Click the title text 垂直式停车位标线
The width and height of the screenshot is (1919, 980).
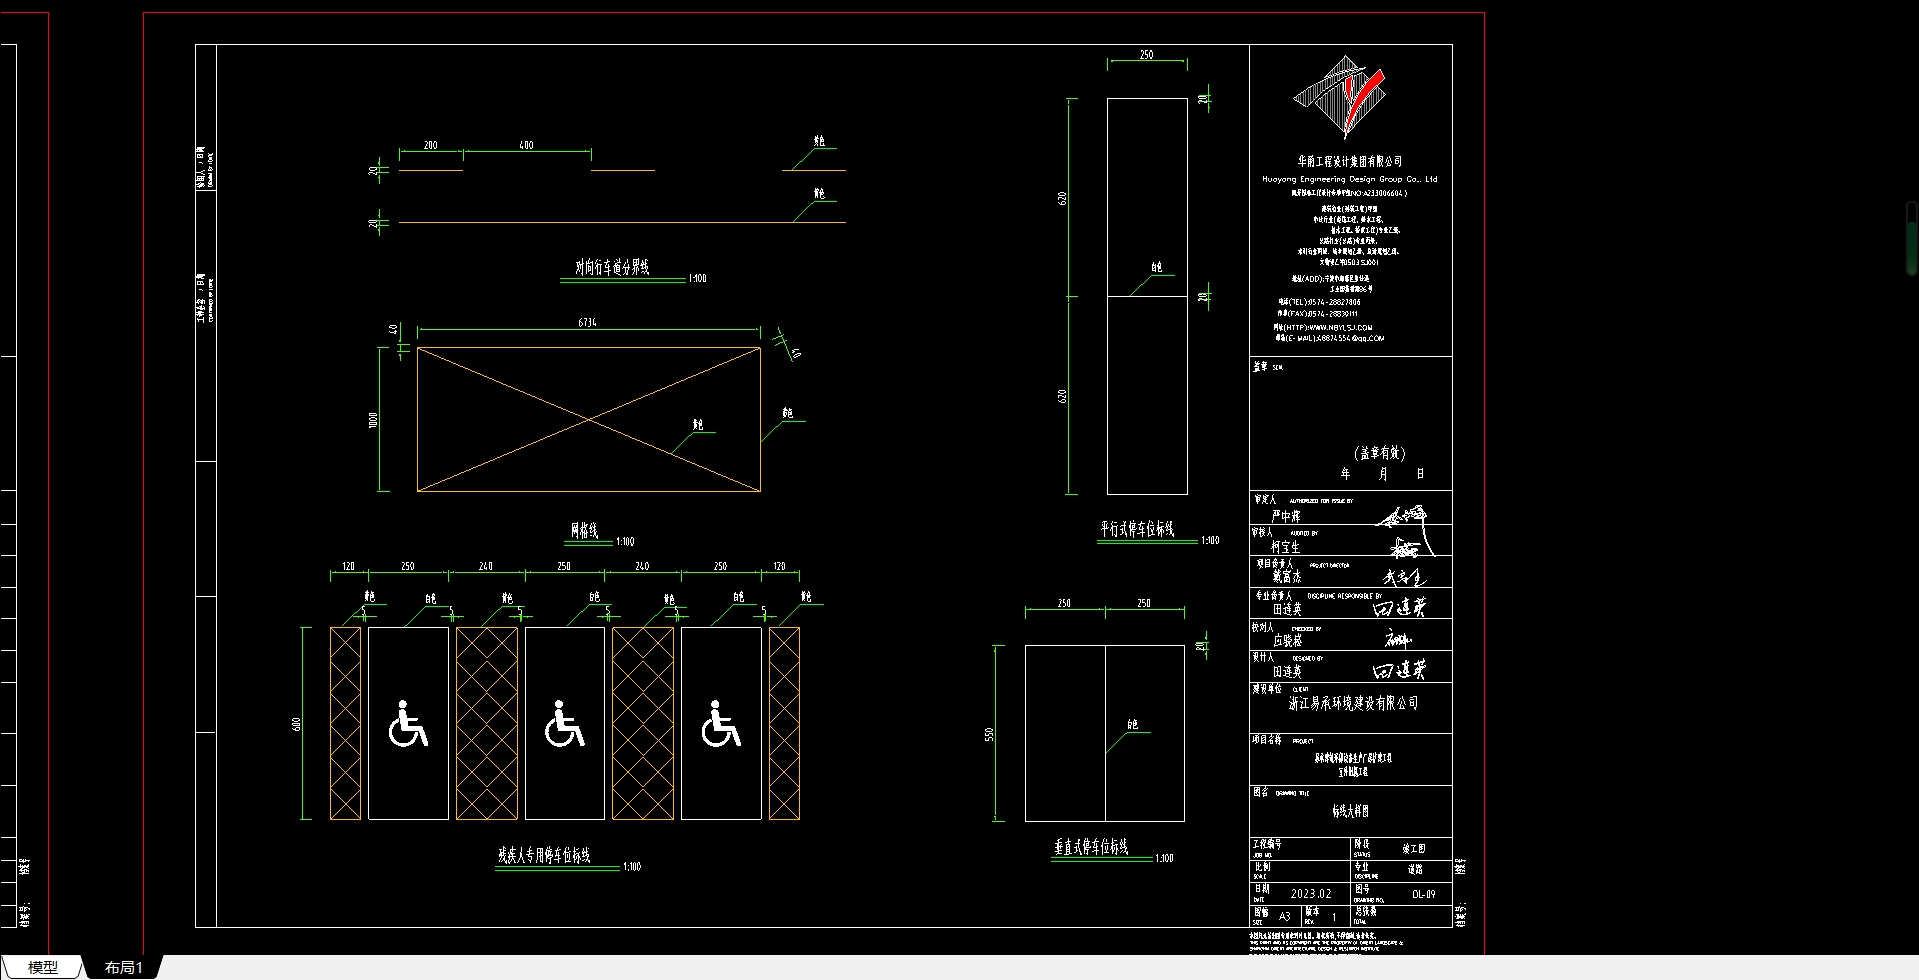1091,847
